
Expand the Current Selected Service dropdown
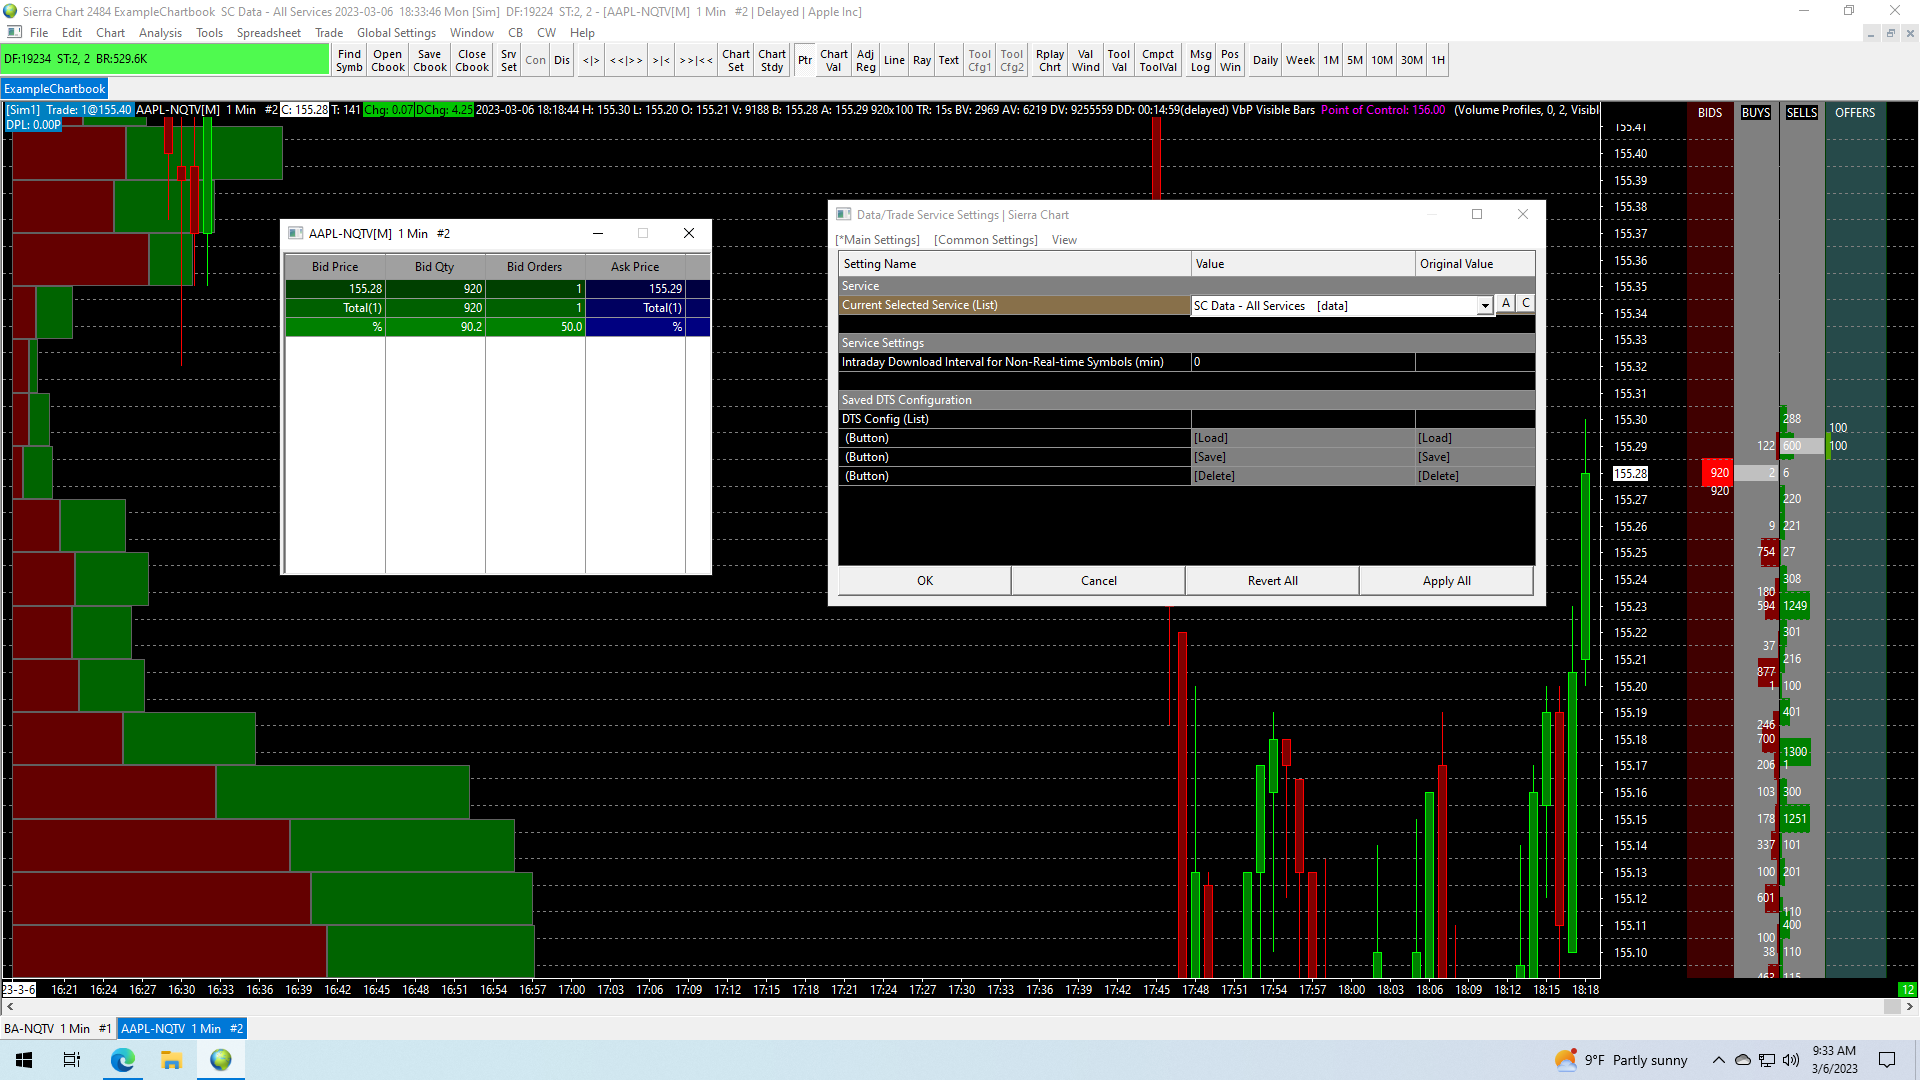[x=1484, y=306]
